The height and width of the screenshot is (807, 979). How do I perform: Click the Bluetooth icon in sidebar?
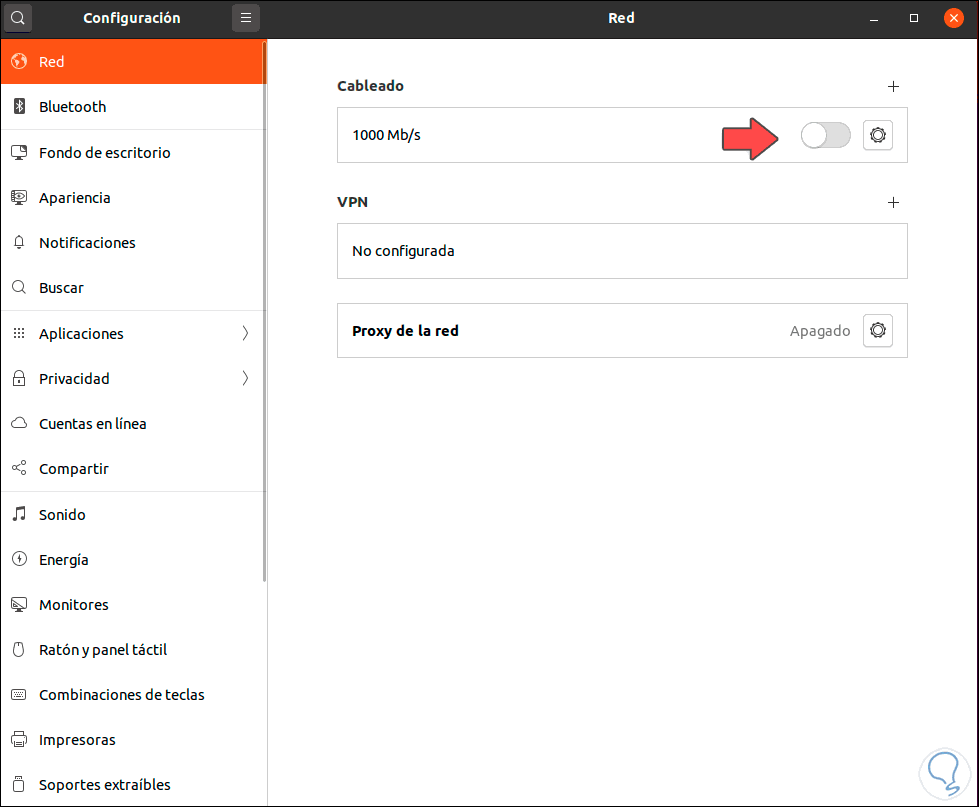click(x=18, y=107)
